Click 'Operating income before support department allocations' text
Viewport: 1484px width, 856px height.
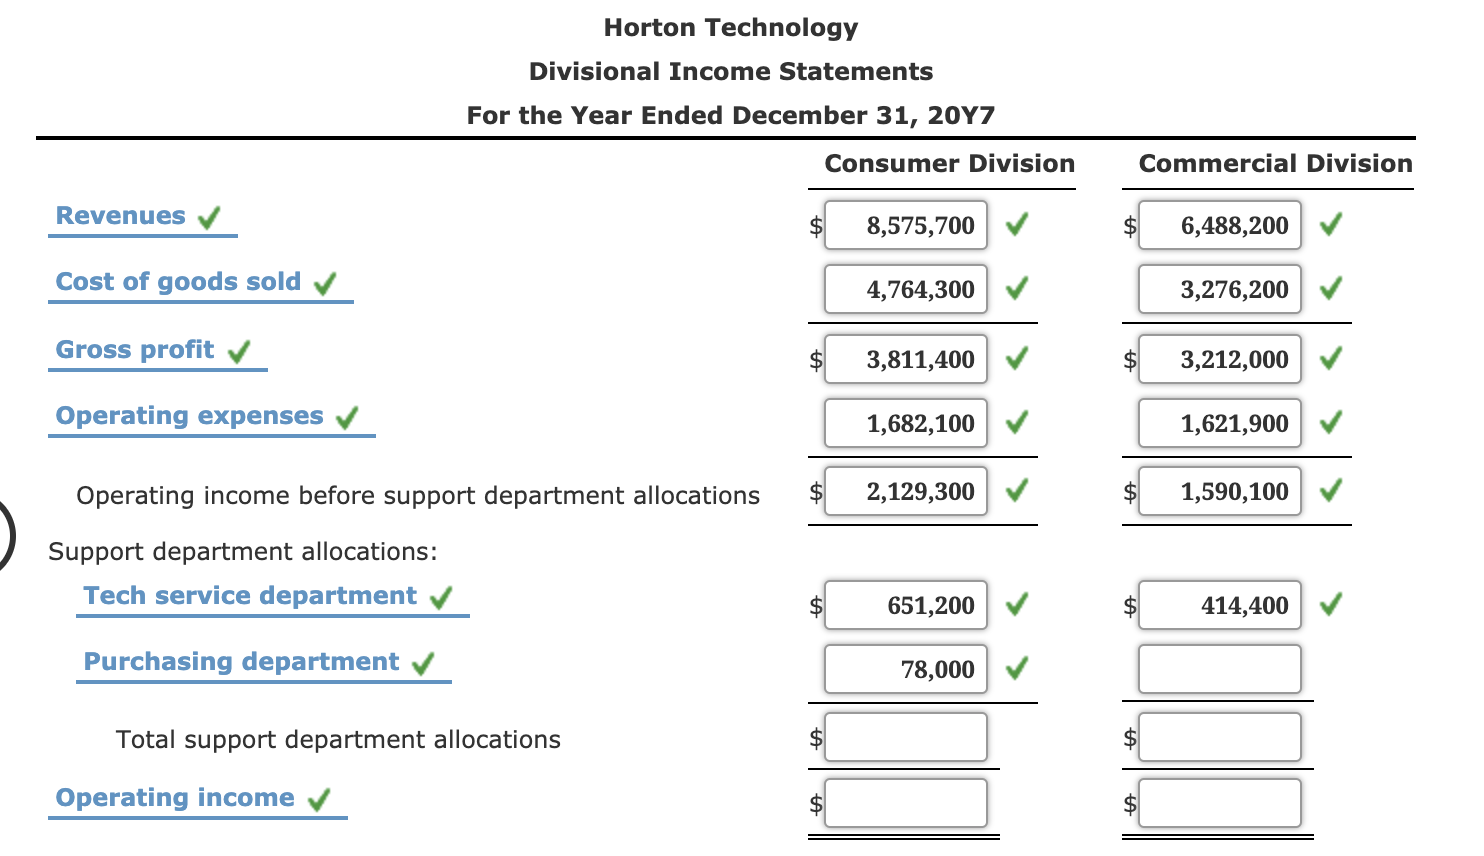[x=418, y=496]
